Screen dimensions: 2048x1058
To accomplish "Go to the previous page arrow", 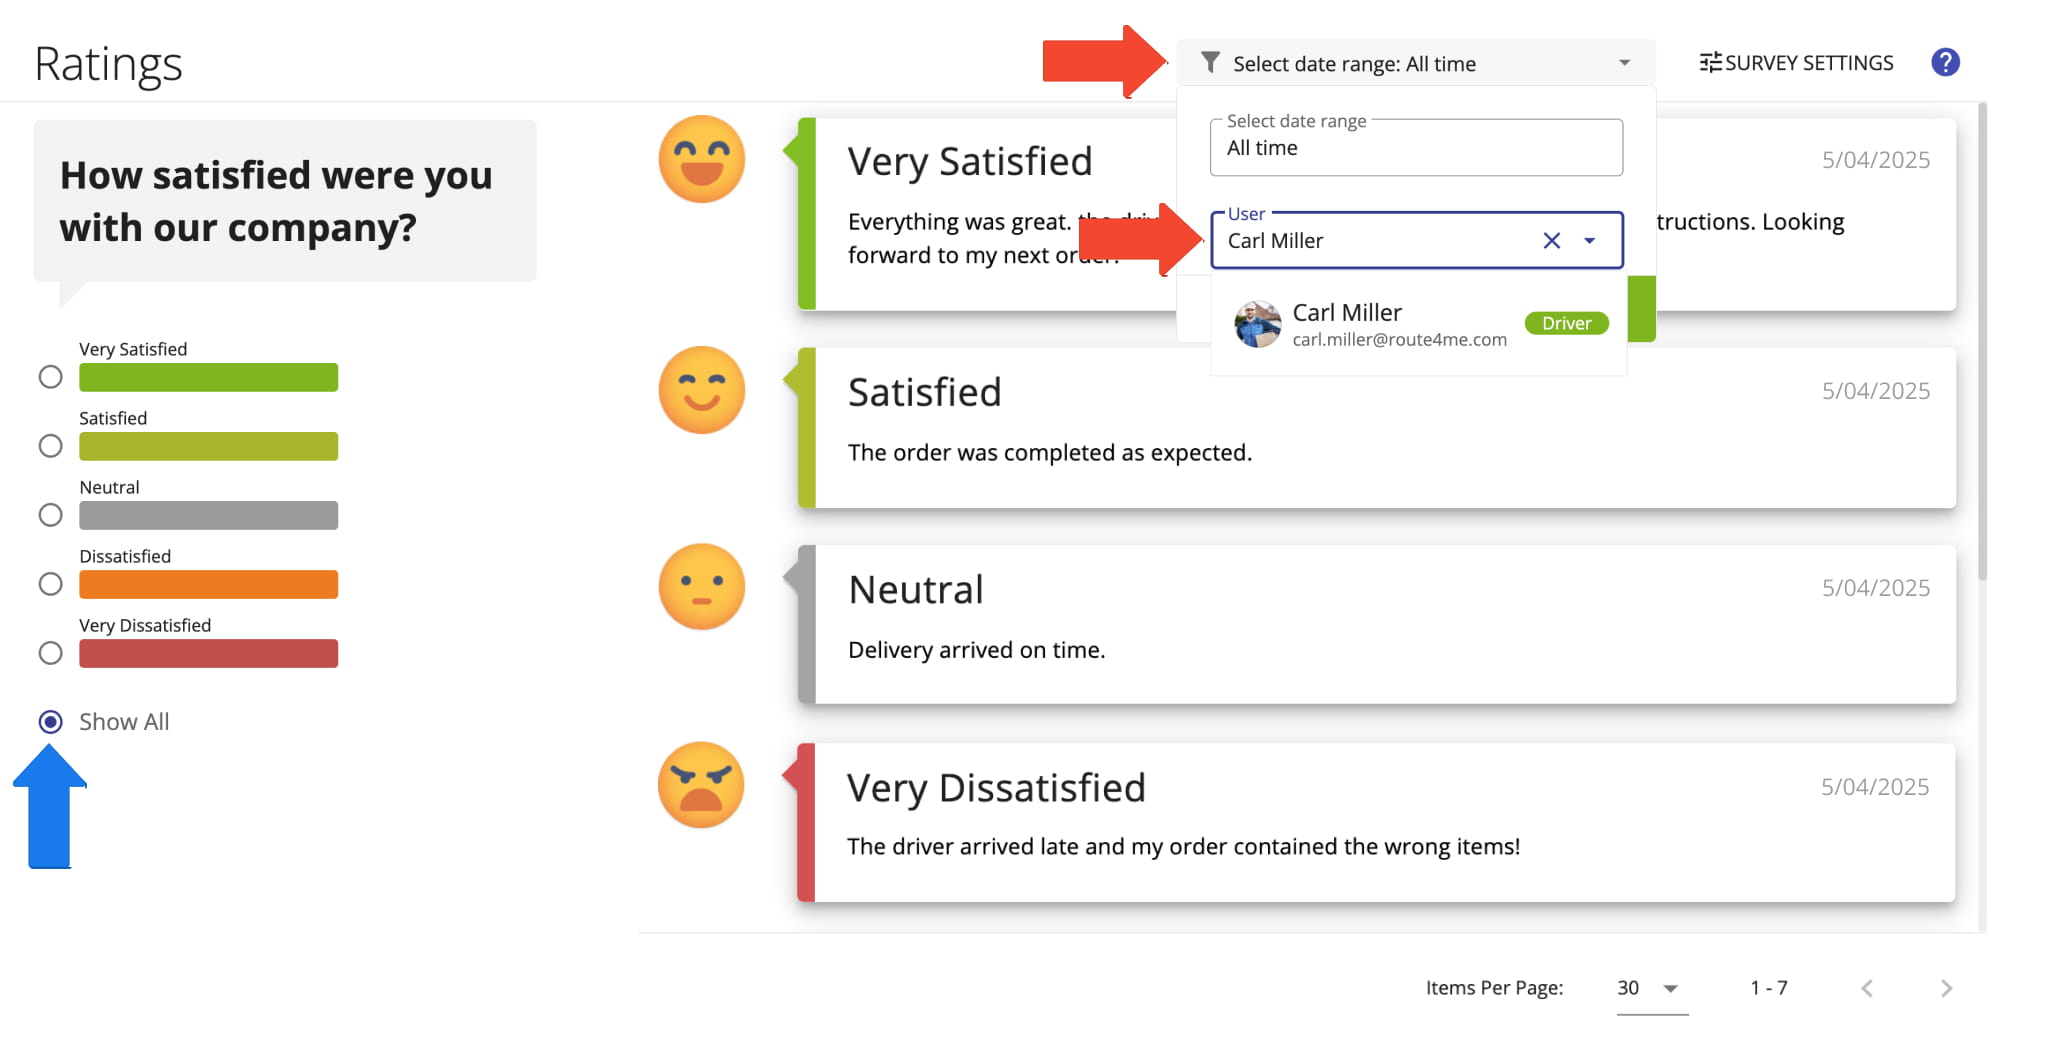I will pos(1867,988).
